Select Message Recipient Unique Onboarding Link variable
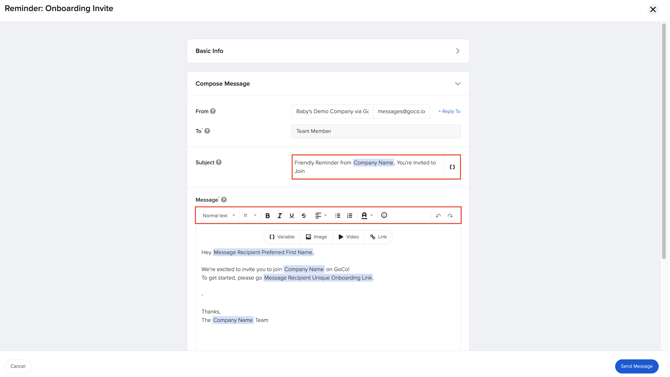670x377 pixels. (x=318, y=278)
